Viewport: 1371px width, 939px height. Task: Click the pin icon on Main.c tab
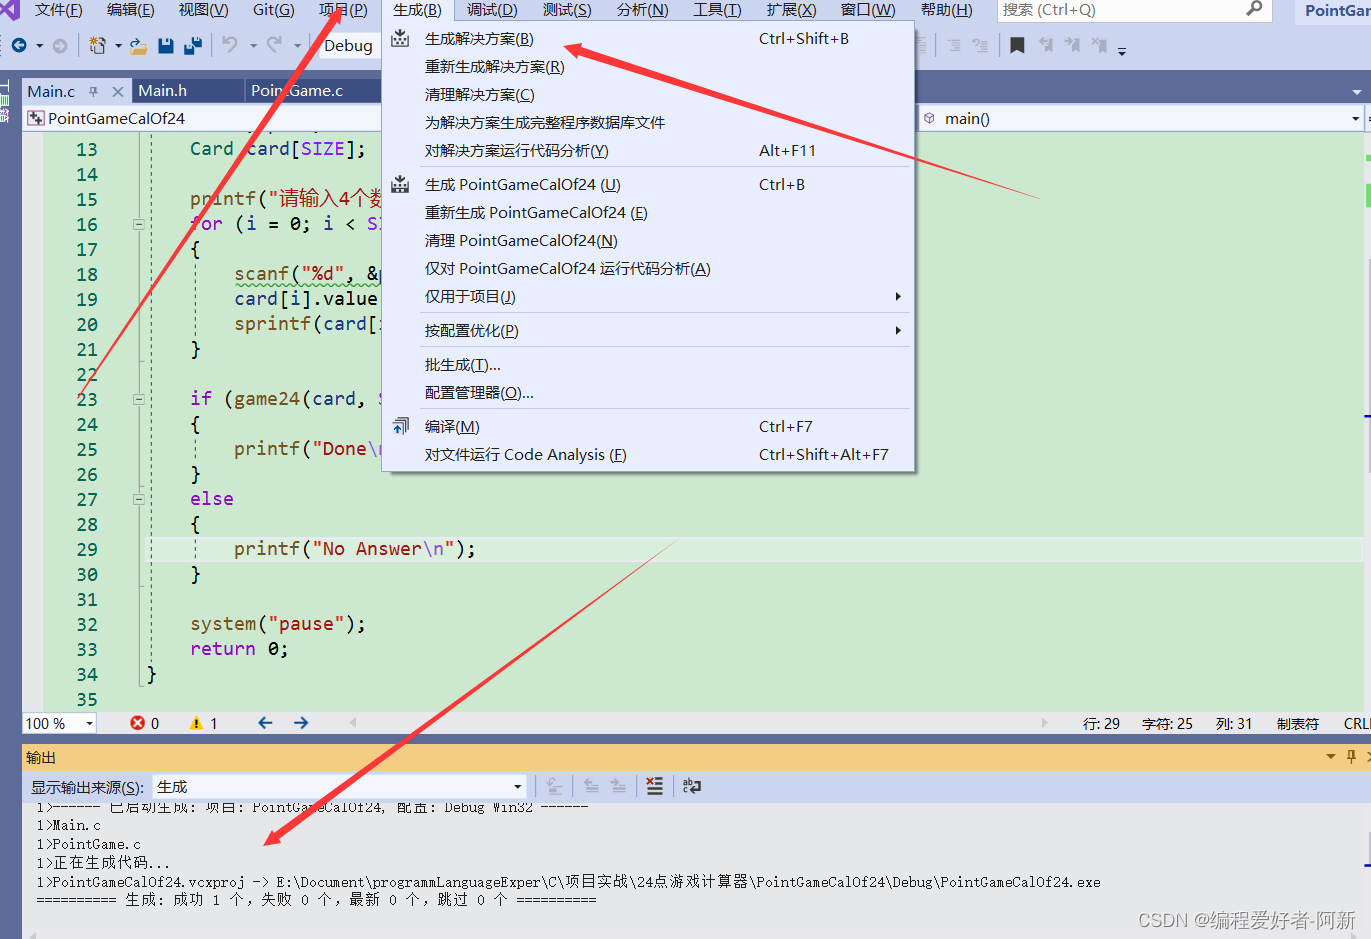coord(94,91)
